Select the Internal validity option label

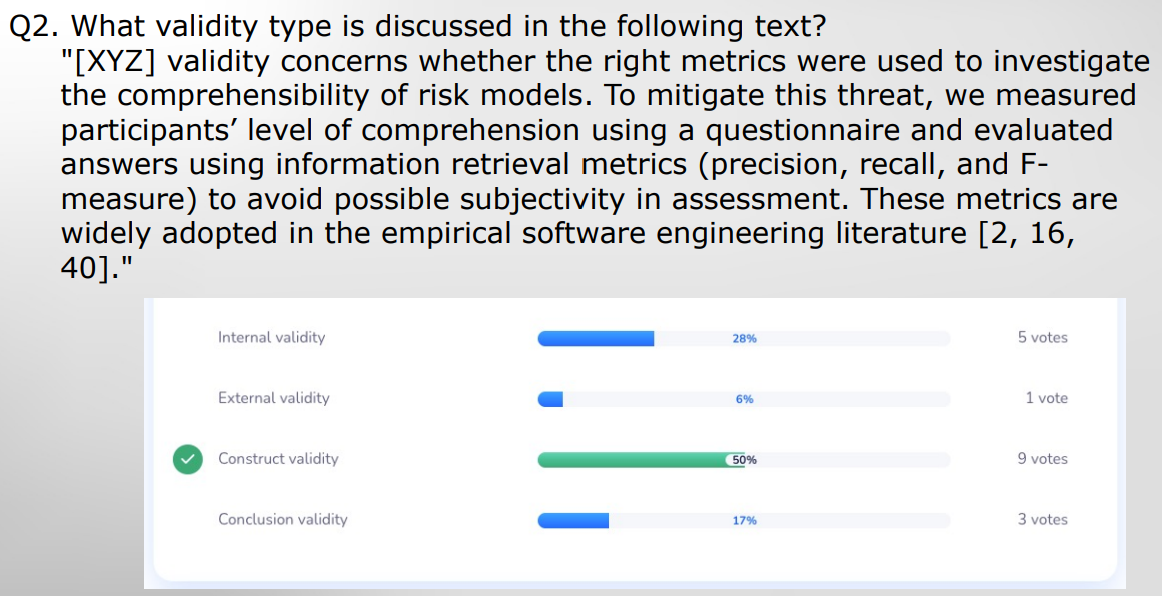pos(271,337)
